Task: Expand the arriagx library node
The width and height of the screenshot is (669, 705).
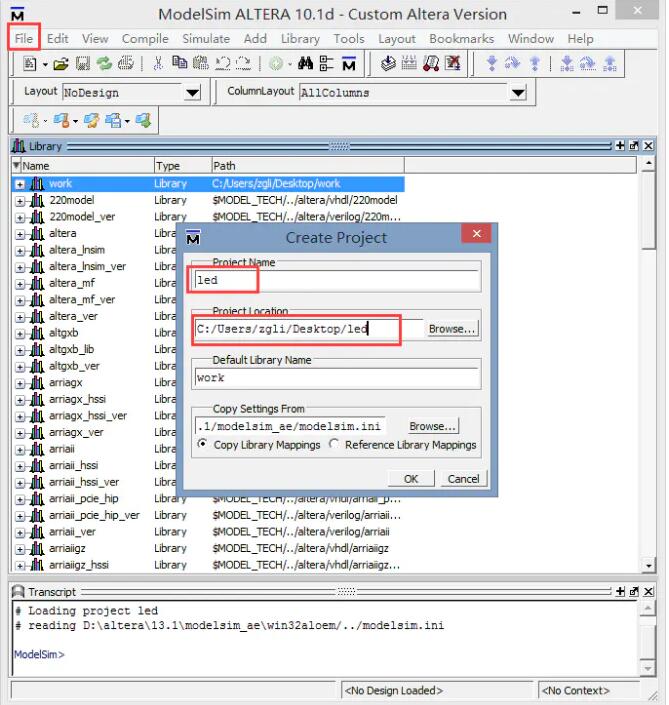Action: click(x=20, y=384)
